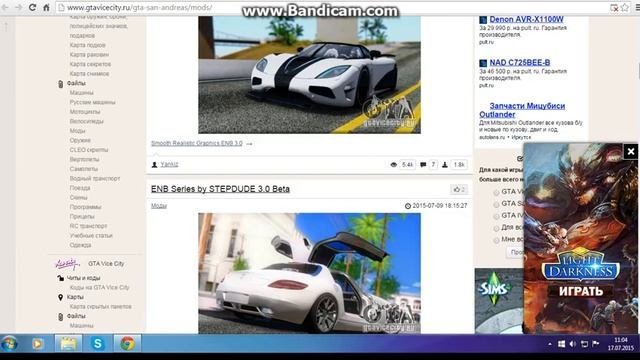Open Коды на GTA Vice City link
The width and height of the screenshot is (640, 360).
99,288
